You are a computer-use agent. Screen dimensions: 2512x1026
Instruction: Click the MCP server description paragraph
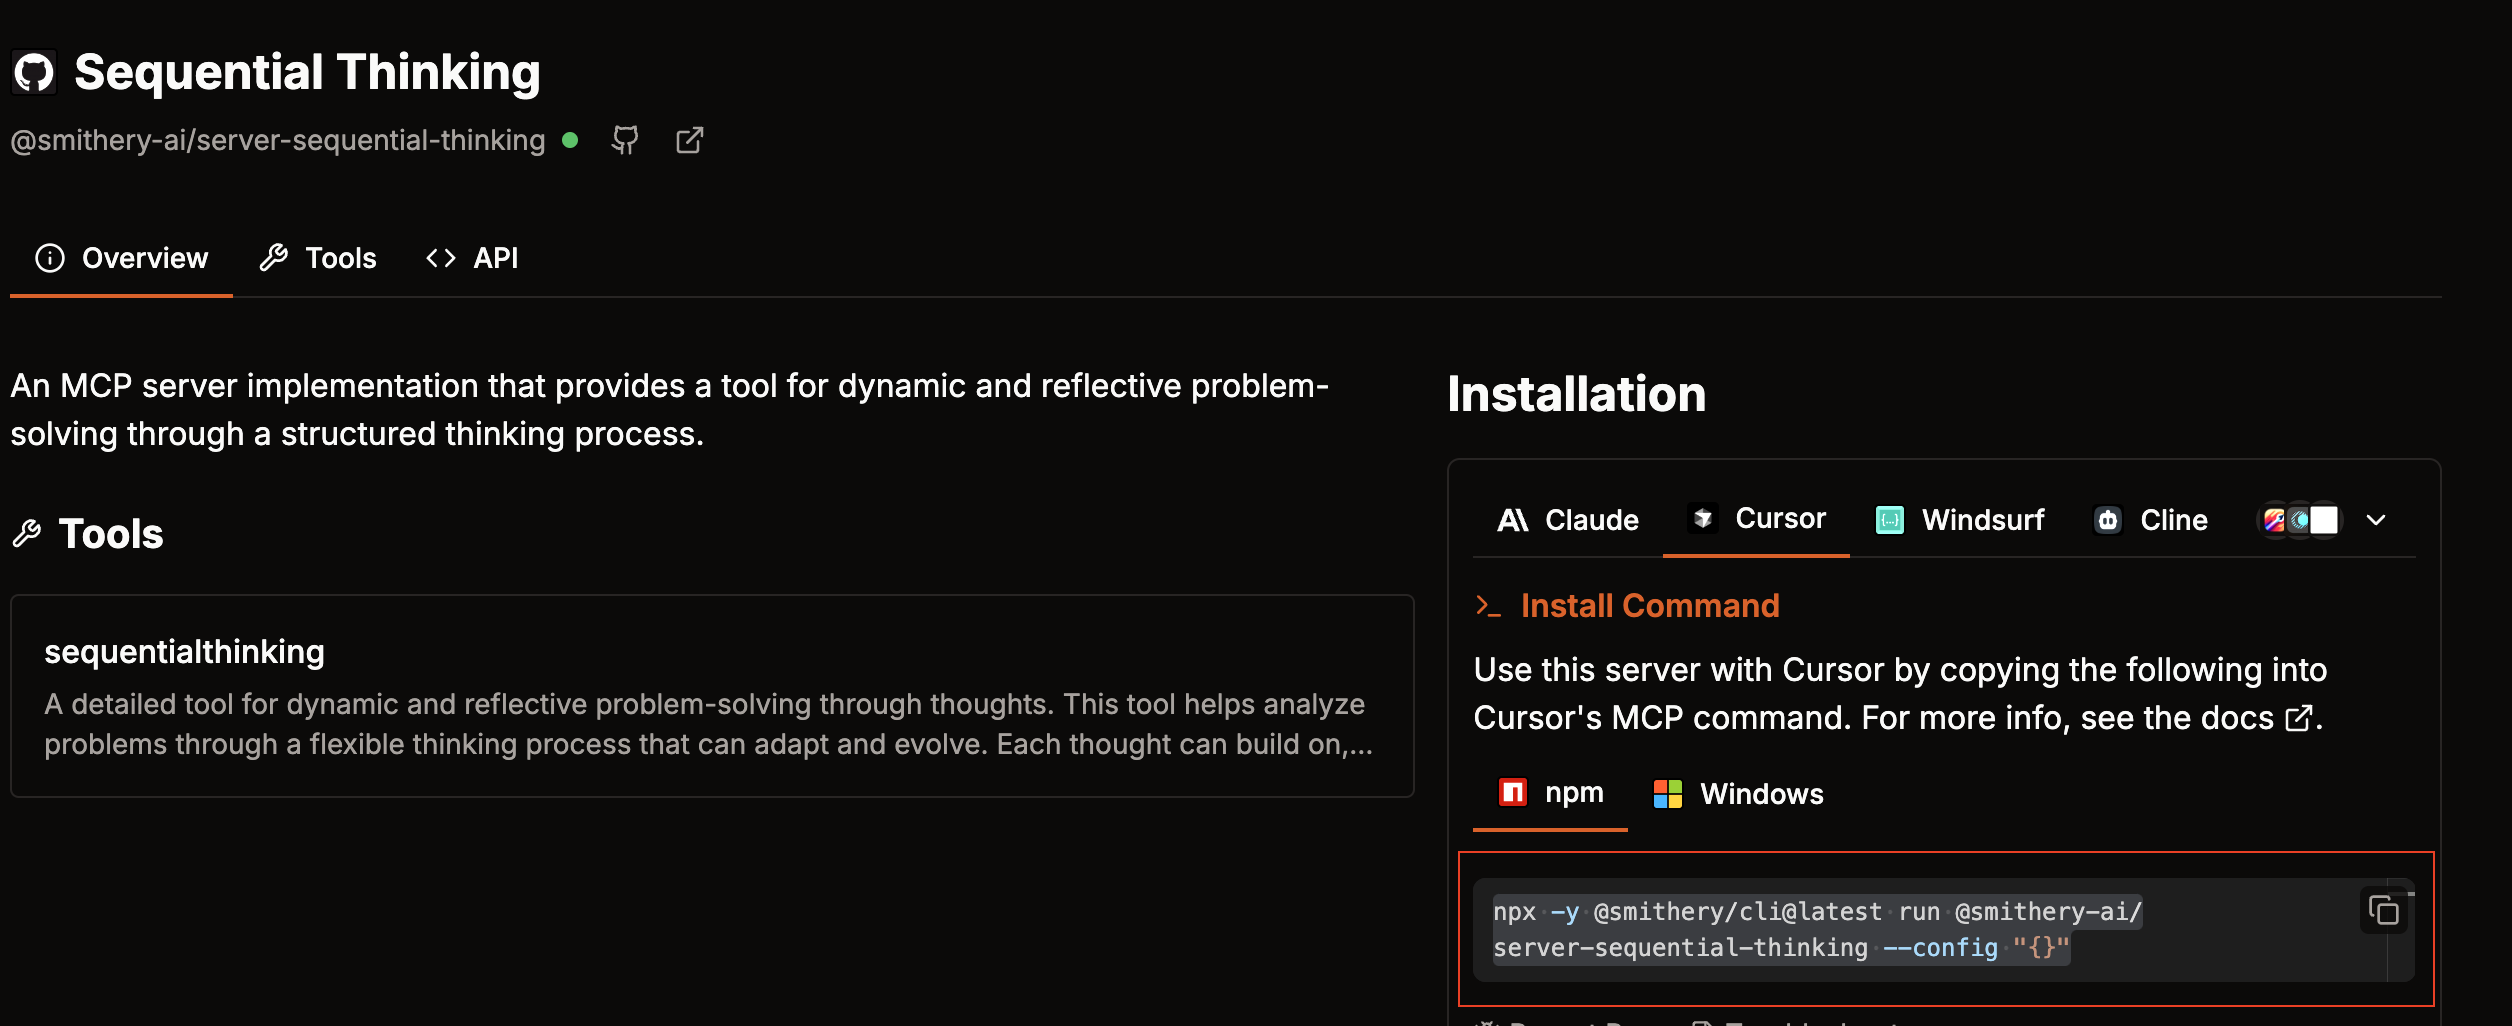click(670, 410)
